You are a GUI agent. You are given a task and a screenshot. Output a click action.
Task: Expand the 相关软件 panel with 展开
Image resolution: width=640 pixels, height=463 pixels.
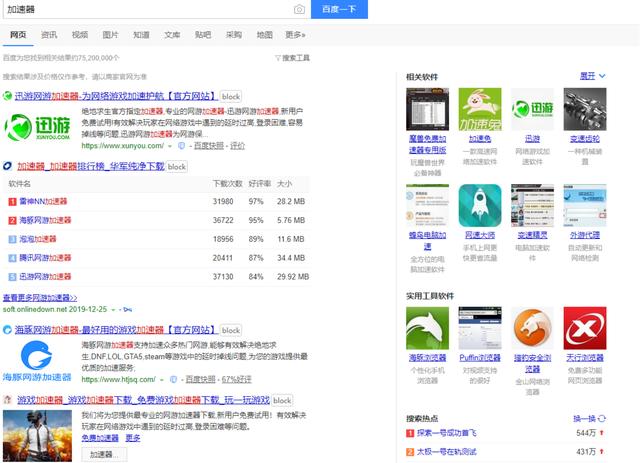(x=593, y=76)
